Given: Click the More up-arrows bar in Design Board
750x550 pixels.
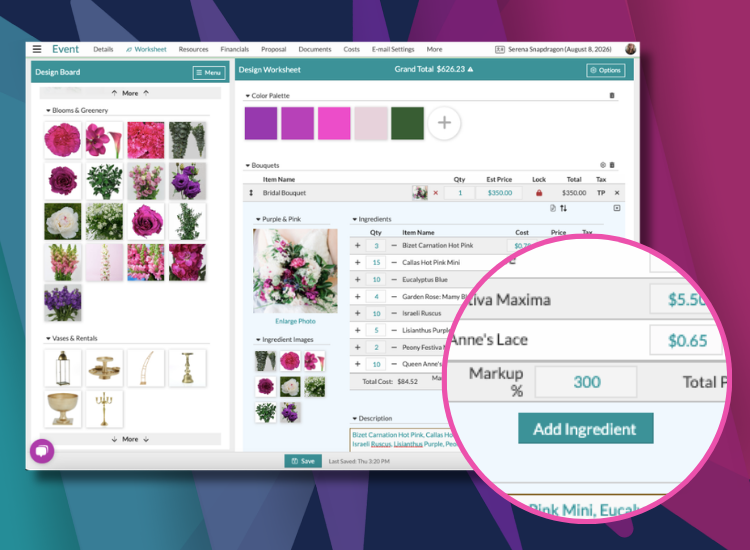Looking at the screenshot, I should [130, 93].
